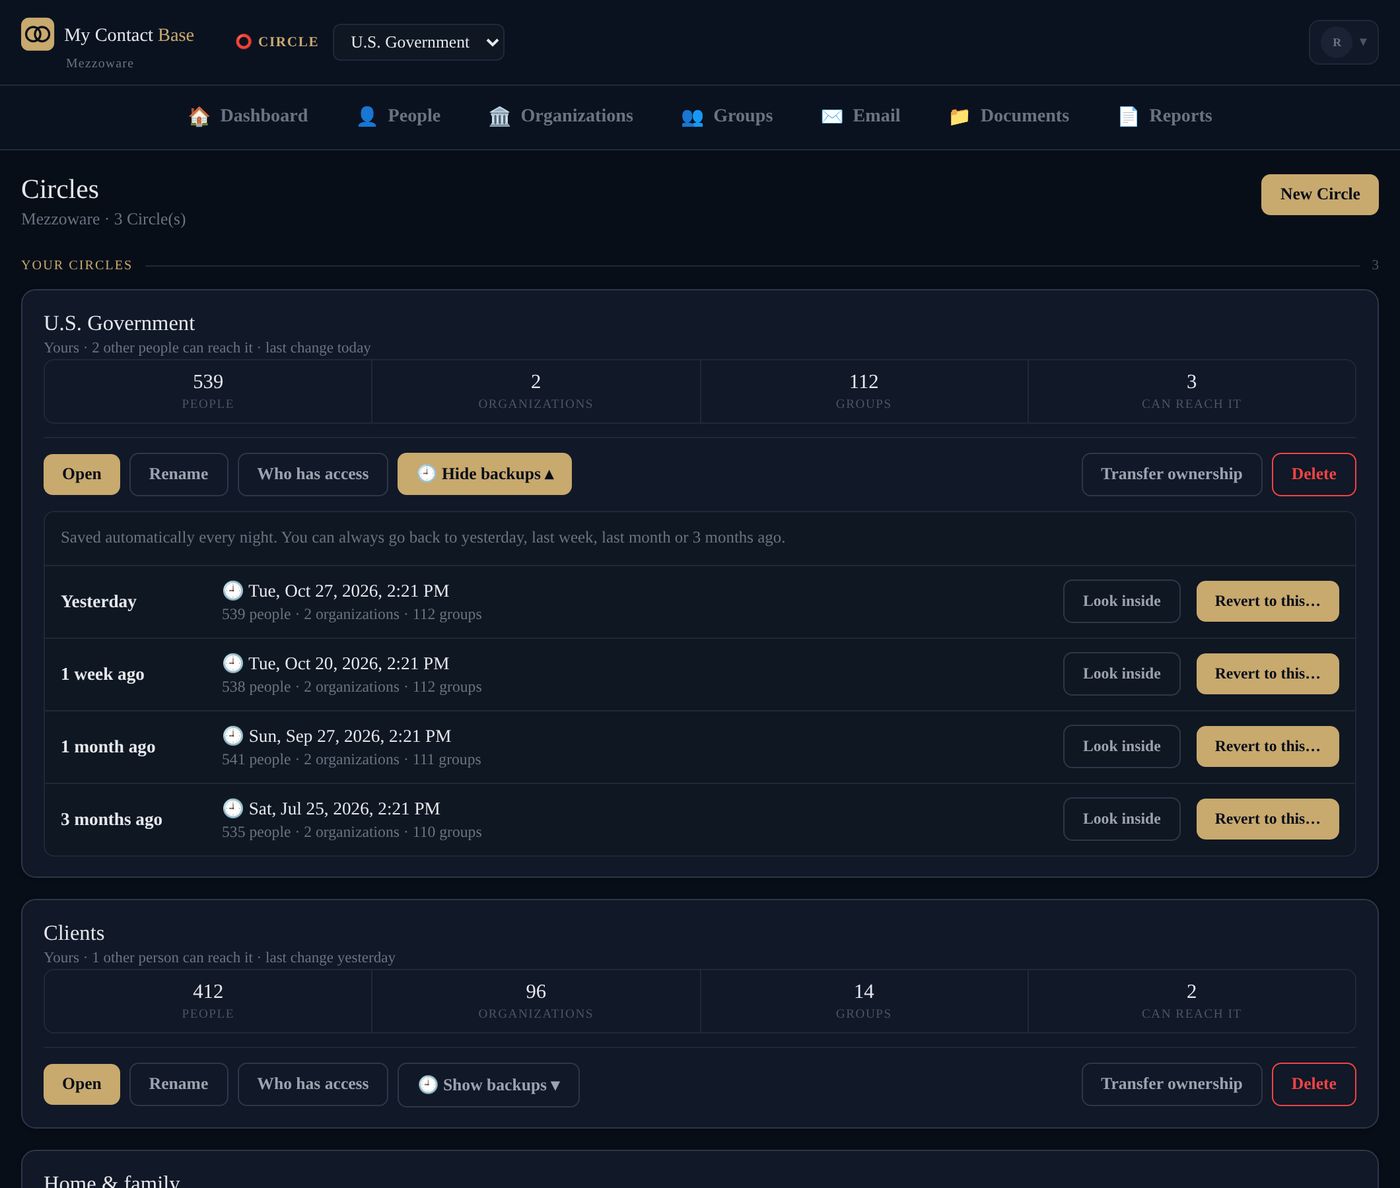
Task: Open the user account menu arrow
Action: click(1363, 42)
